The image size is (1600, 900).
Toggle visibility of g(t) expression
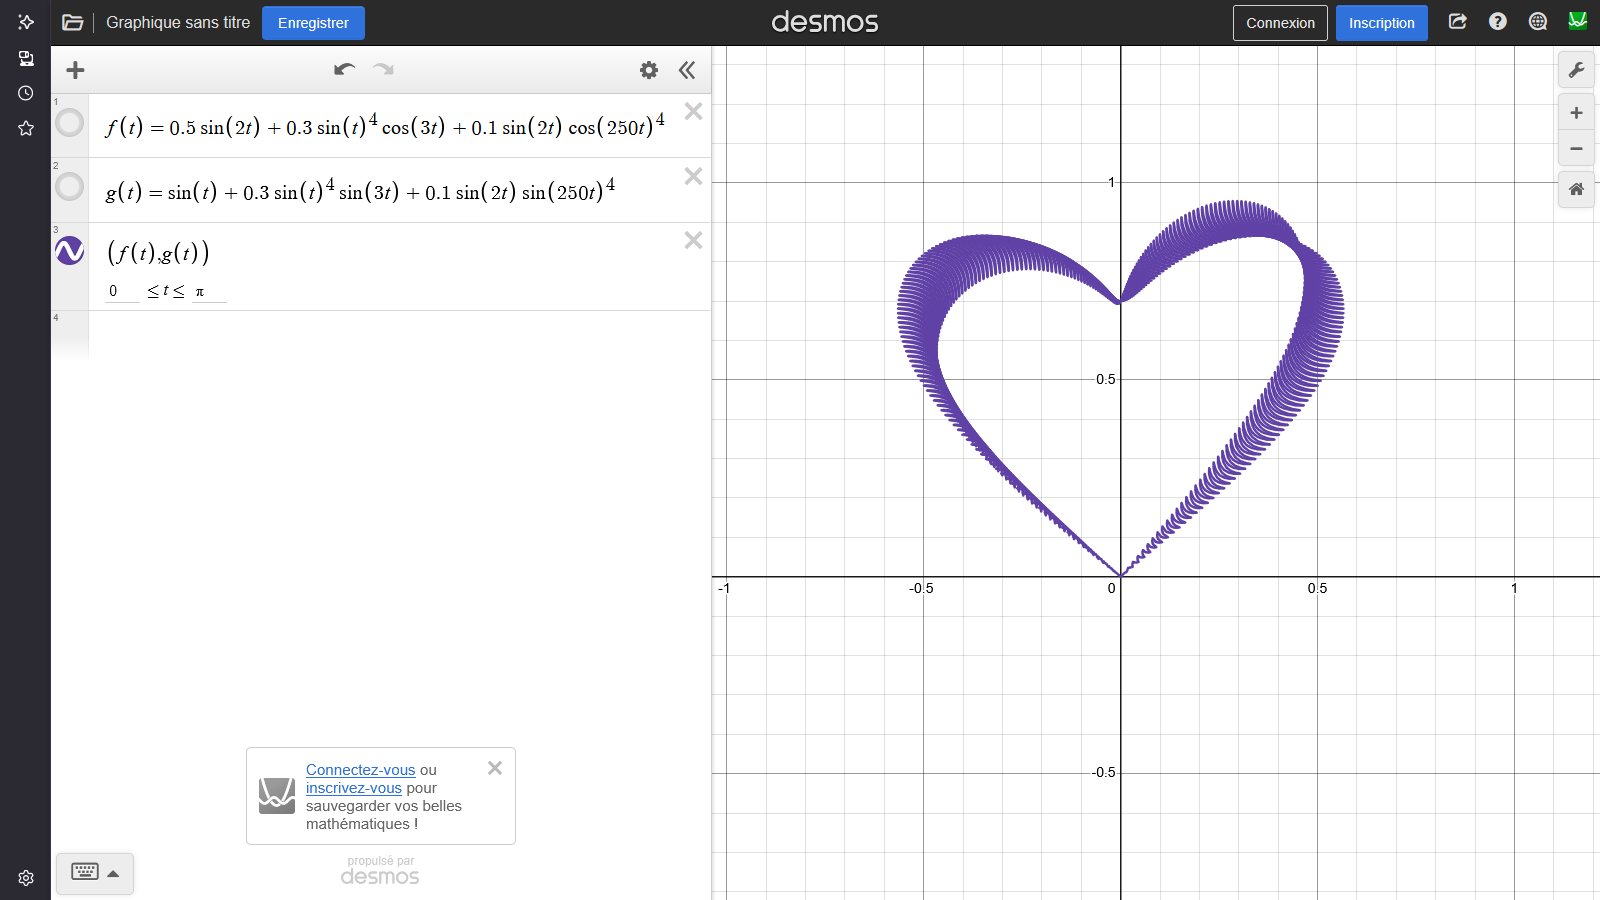pyautogui.click(x=70, y=186)
